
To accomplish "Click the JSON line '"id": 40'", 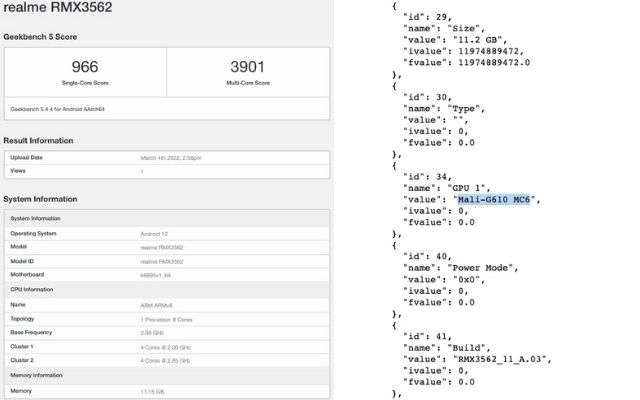I will (x=427, y=256).
